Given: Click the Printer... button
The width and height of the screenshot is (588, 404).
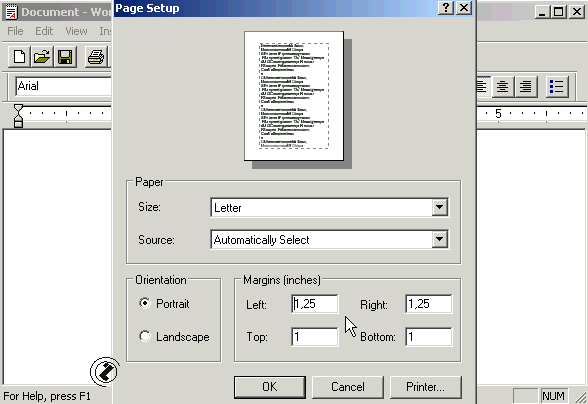Looking at the screenshot, I should point(425,387).
